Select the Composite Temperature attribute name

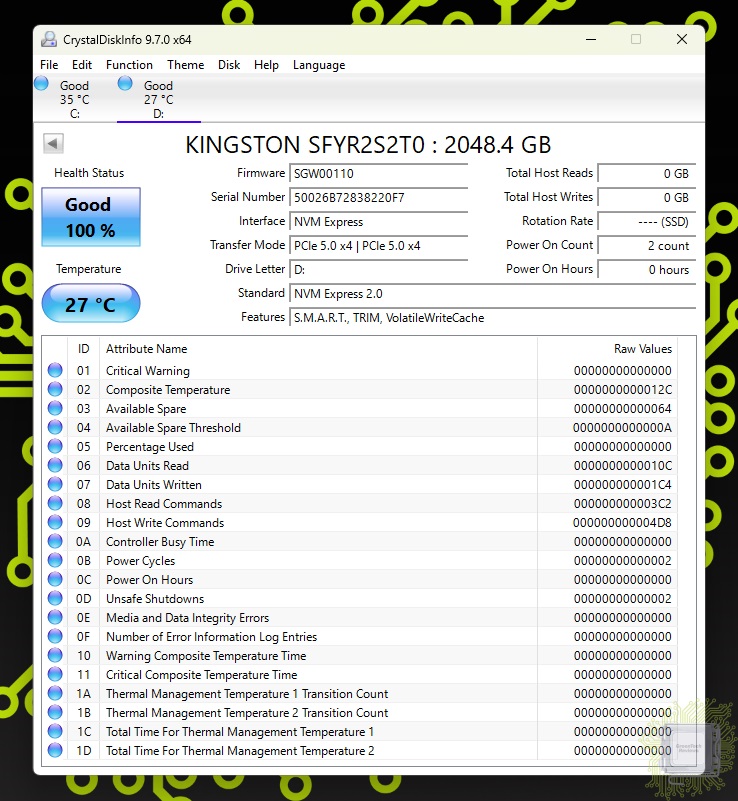point(168,390)
